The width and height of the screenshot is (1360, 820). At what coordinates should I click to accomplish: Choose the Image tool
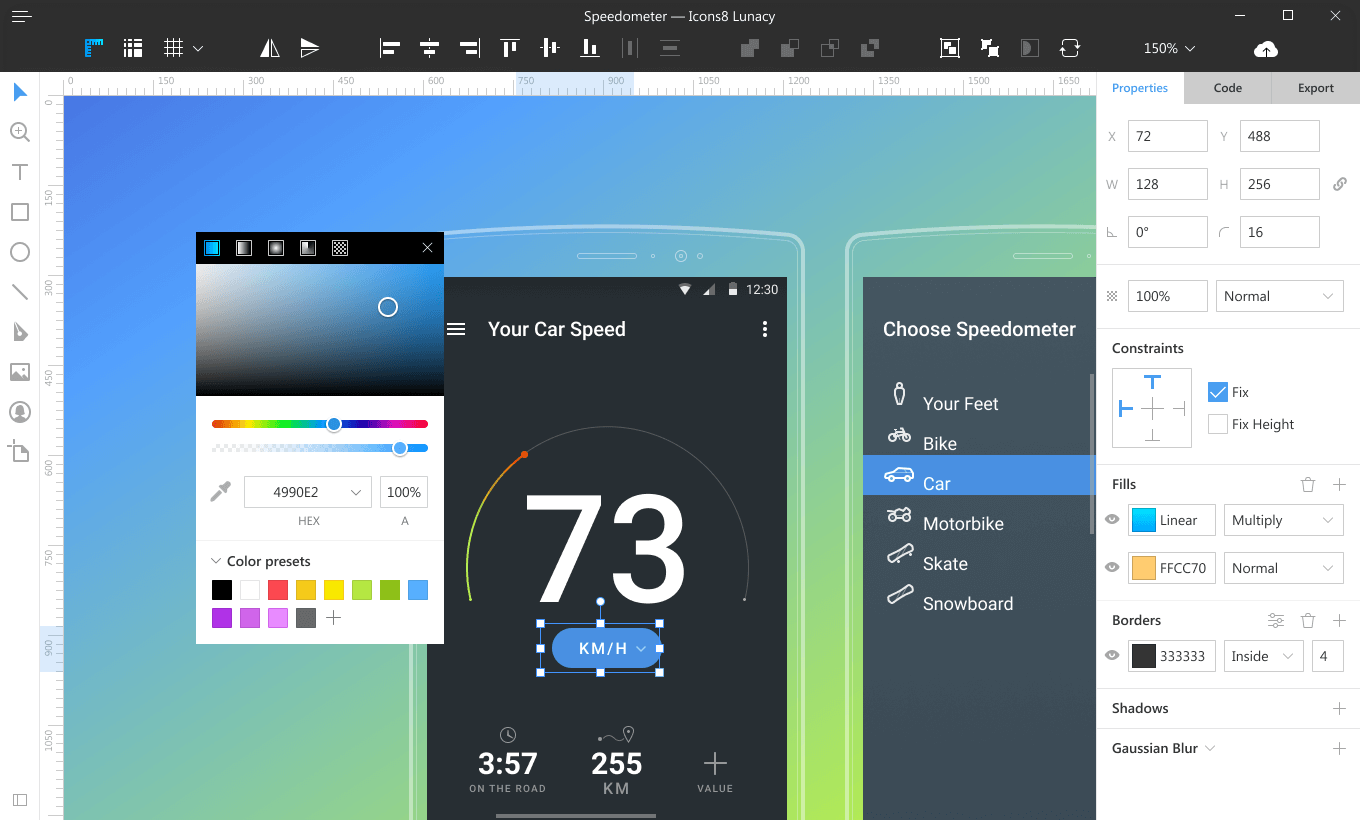click(x=19, y=372)
